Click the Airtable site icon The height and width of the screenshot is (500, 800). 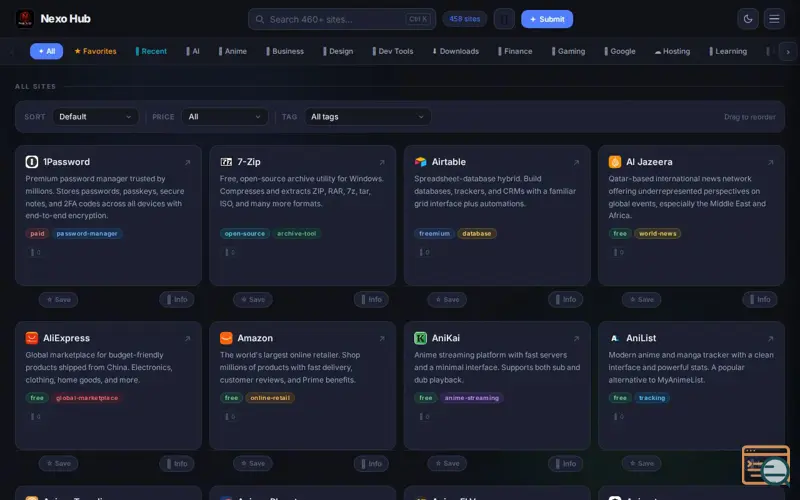420,162
